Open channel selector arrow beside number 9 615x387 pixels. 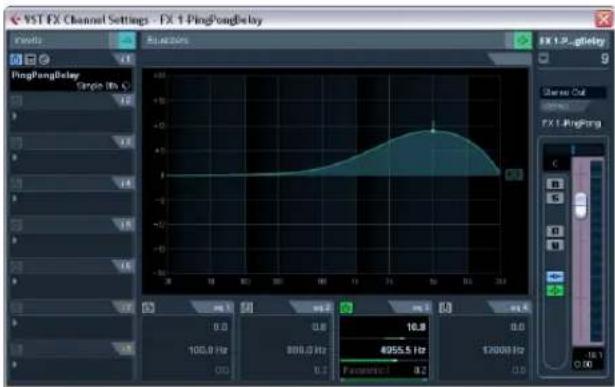[x=544, y=59]
